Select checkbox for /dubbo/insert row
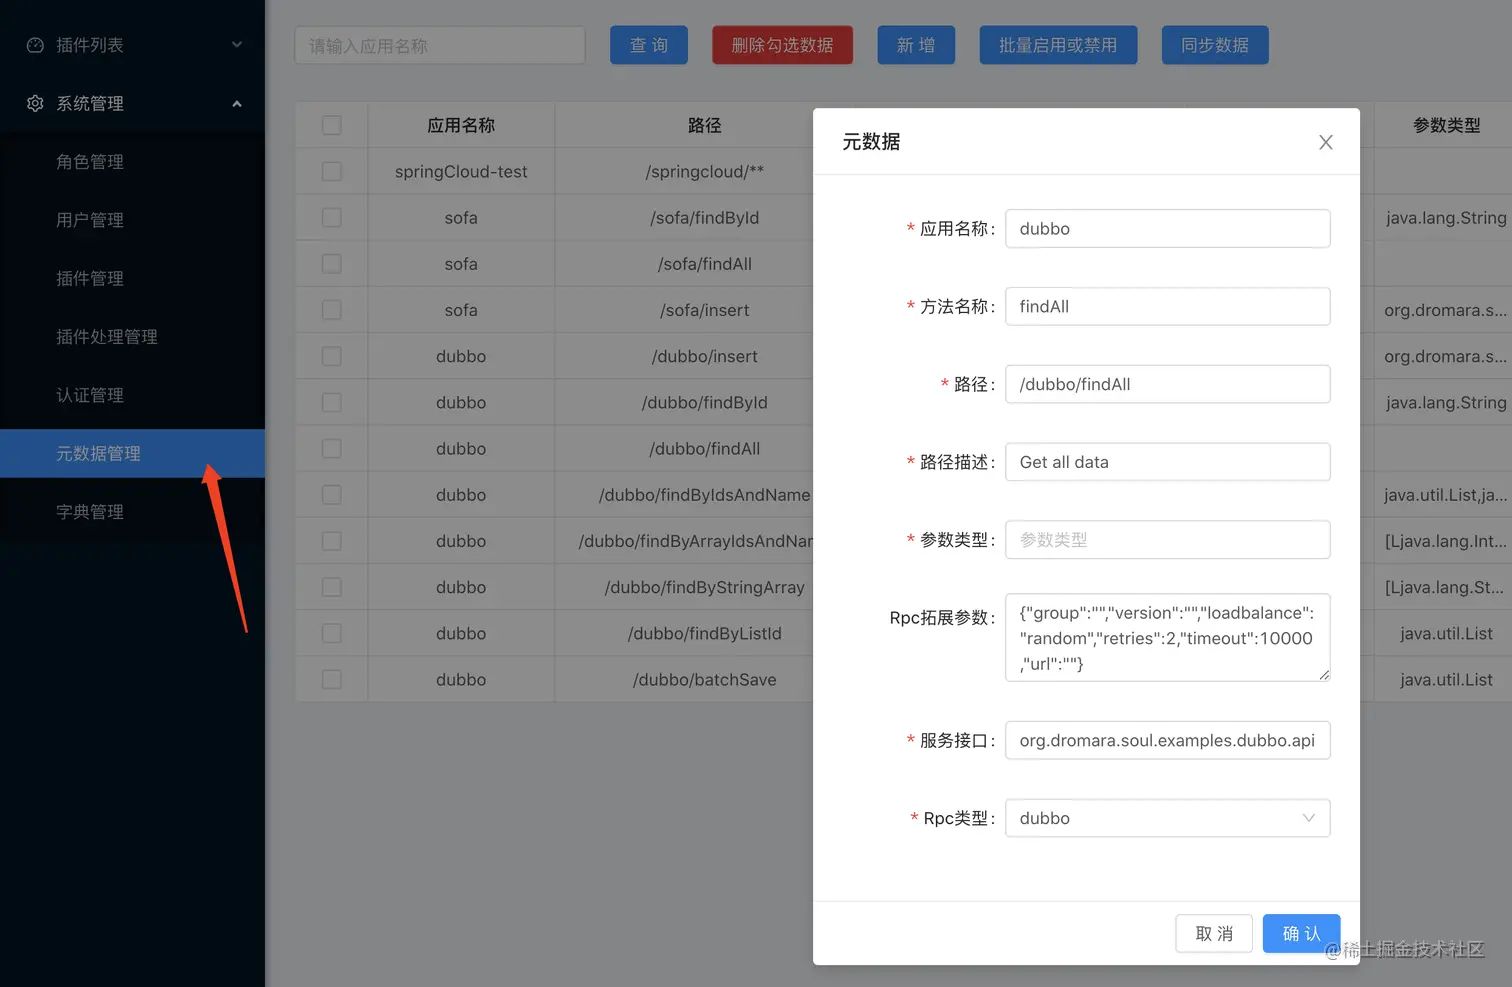Screen dimensions: 1512x987 (332, 356)
